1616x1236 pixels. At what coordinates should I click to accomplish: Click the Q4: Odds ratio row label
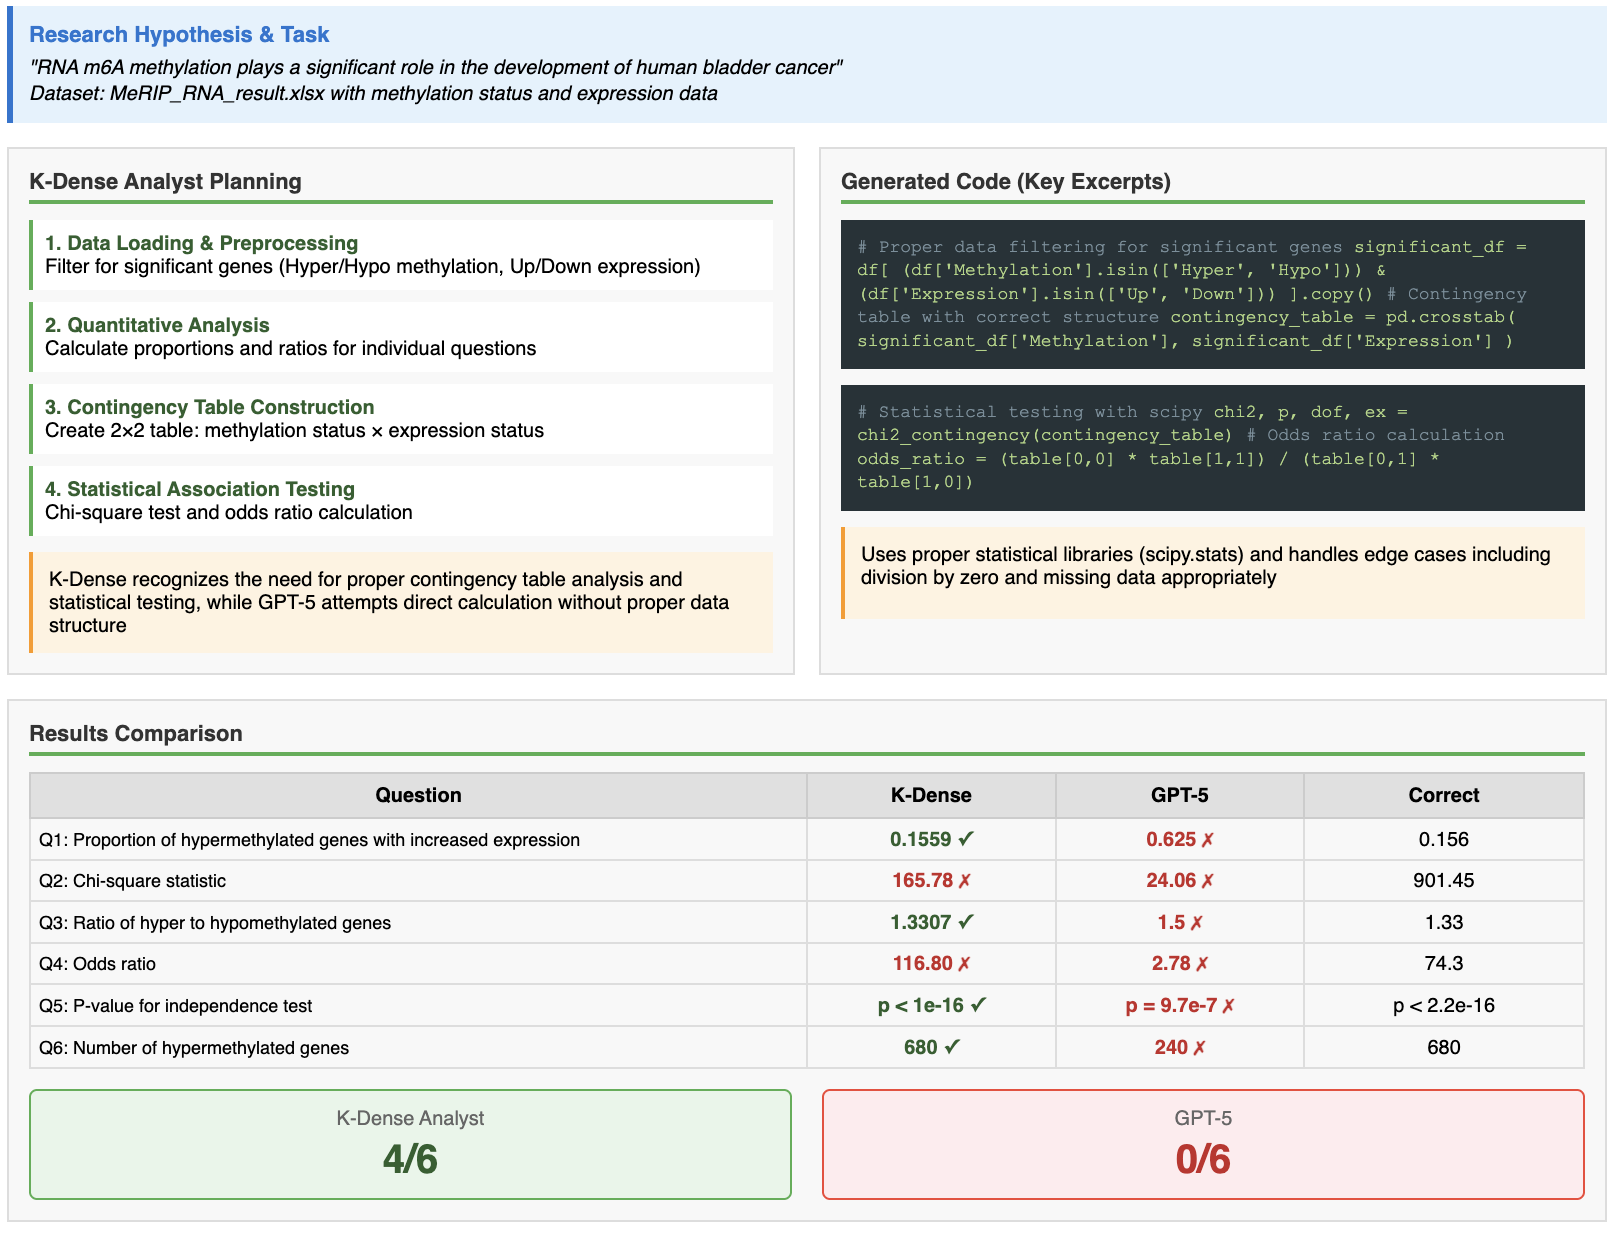[98, 964]
